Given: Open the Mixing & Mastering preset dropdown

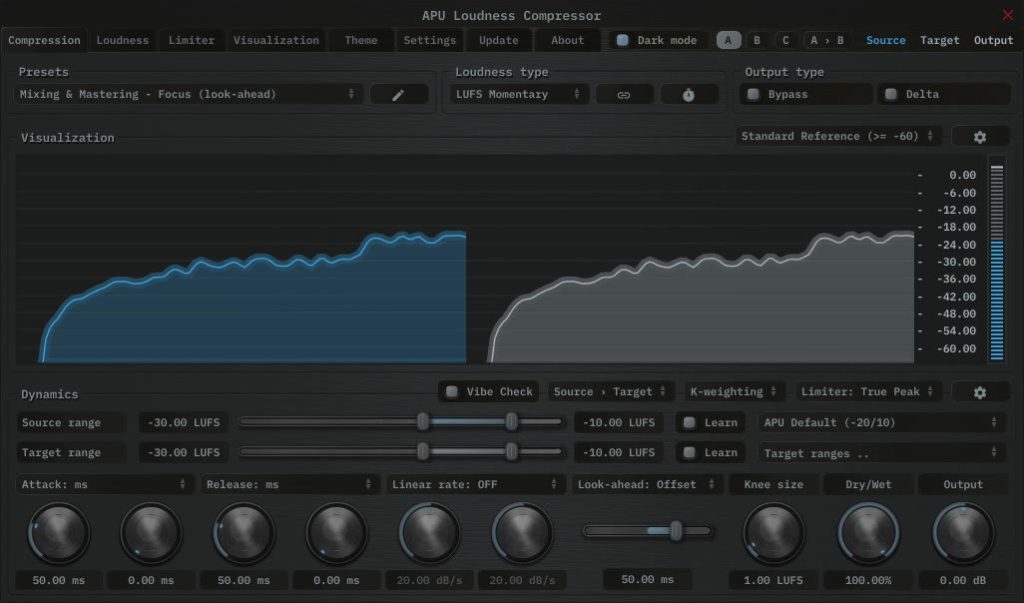Looking at the screenshot, I should tap(188, 93).
